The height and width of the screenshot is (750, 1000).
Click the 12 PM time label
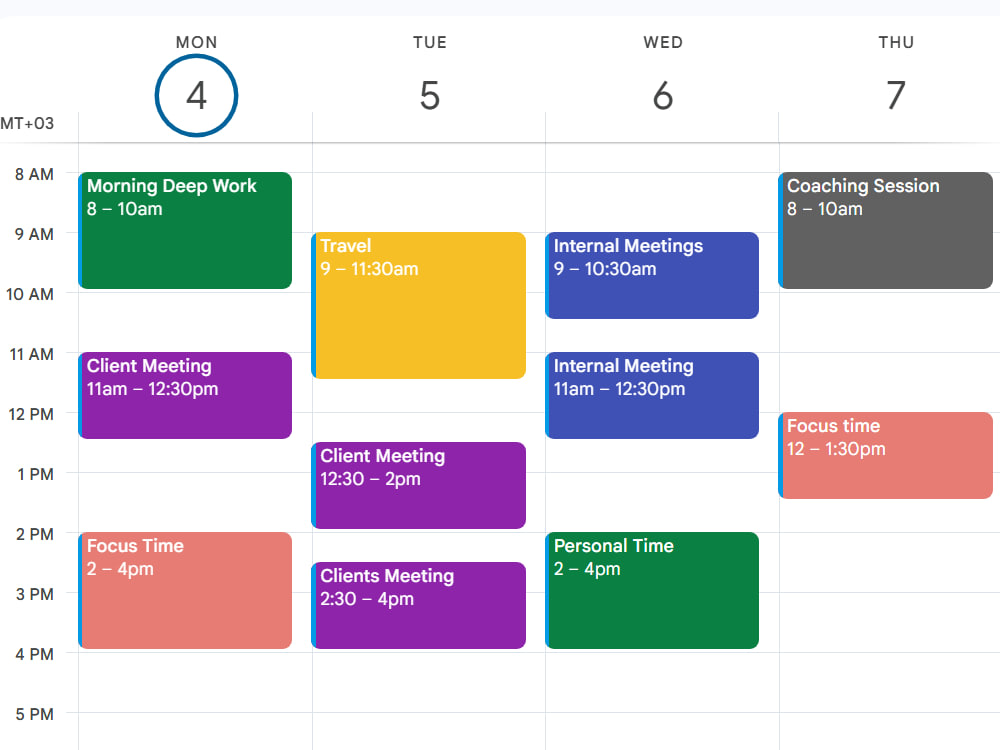(31, 414)
